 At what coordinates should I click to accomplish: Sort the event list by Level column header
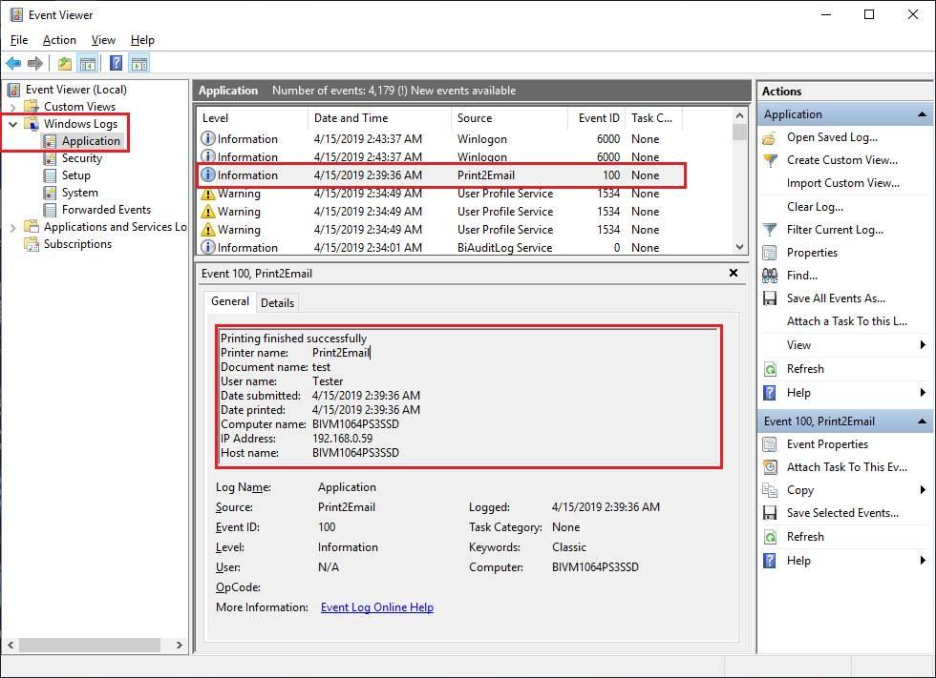tap(251, 118)
